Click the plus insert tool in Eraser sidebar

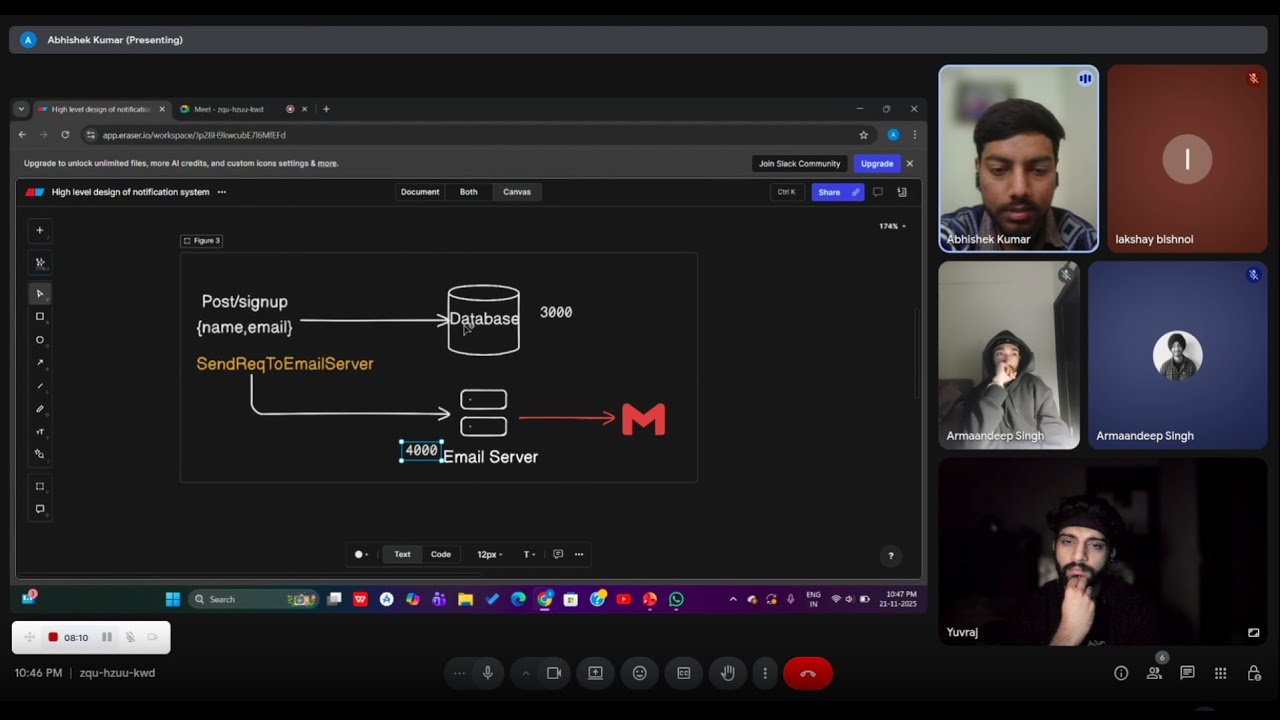(40, 230)
